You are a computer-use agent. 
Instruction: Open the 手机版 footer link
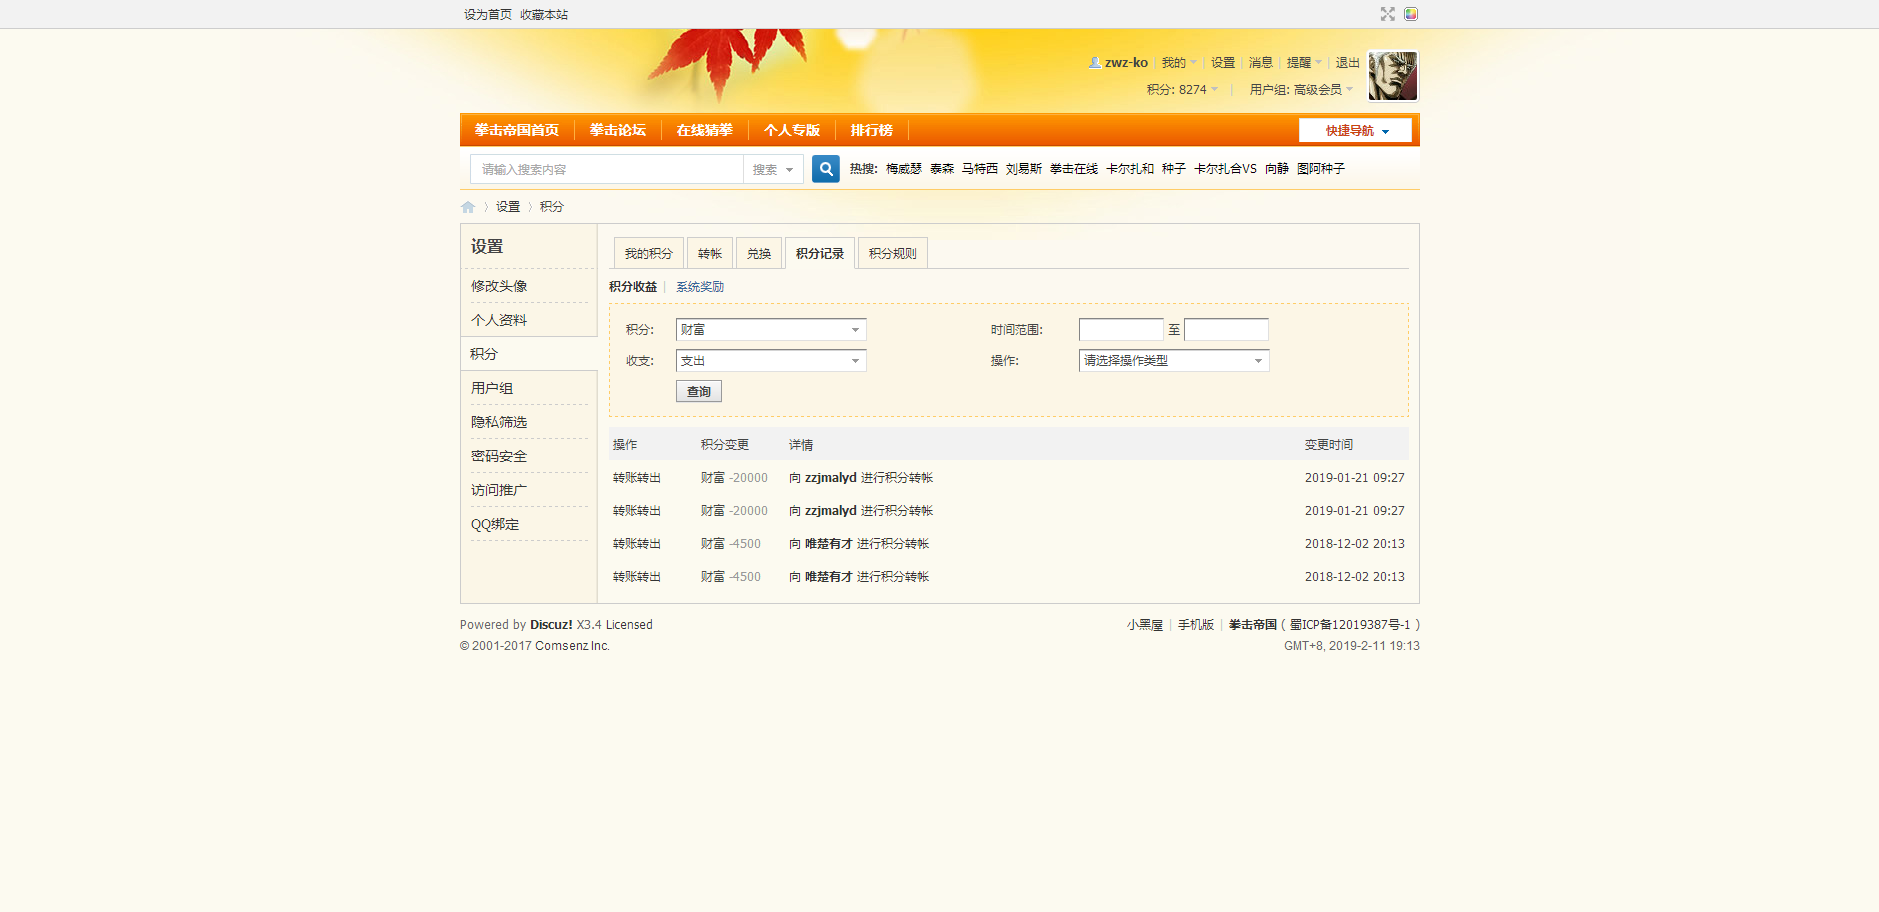1196,625
